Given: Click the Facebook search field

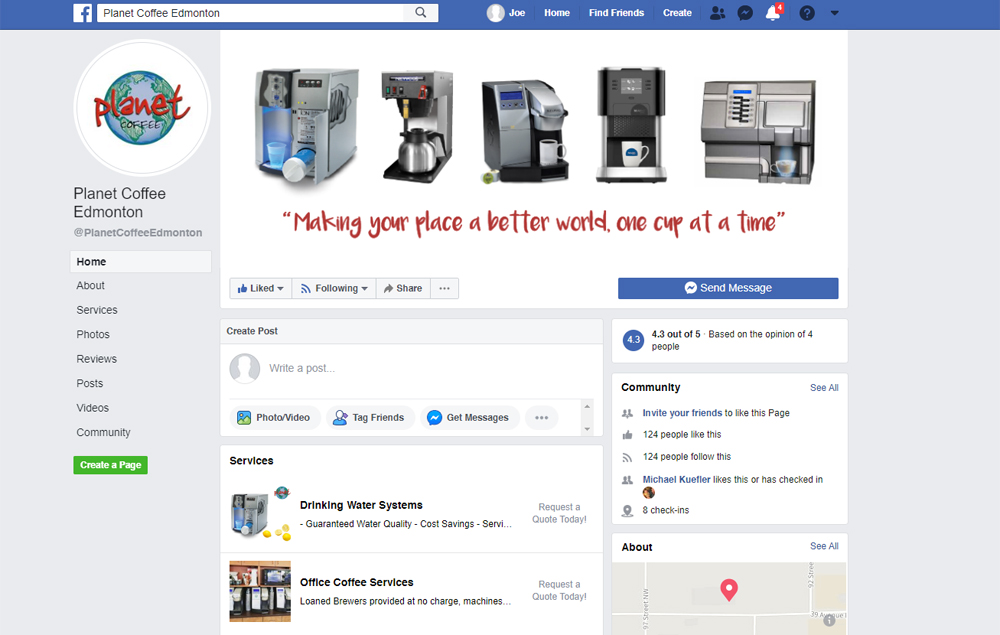Looking at the screenshot, I should 251,13.
